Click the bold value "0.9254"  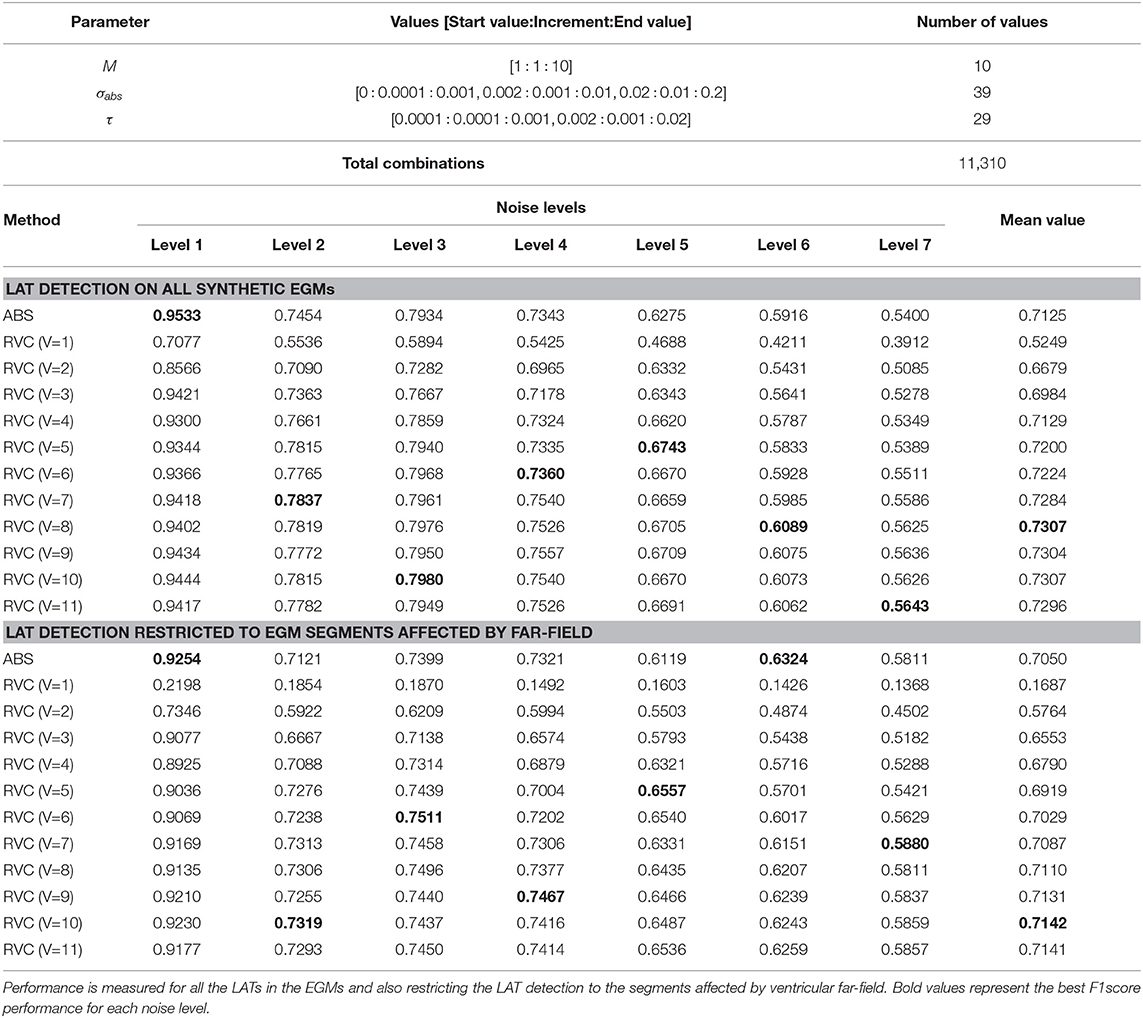pyautogui.click(x=176, y=659)
